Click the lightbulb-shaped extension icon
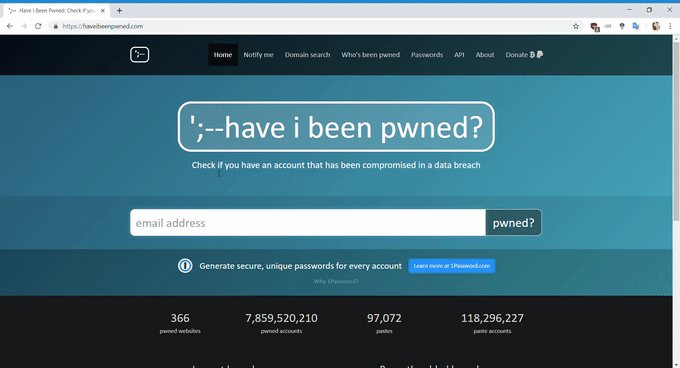Viewport: 680px width, 368px height. click(622, 26)
